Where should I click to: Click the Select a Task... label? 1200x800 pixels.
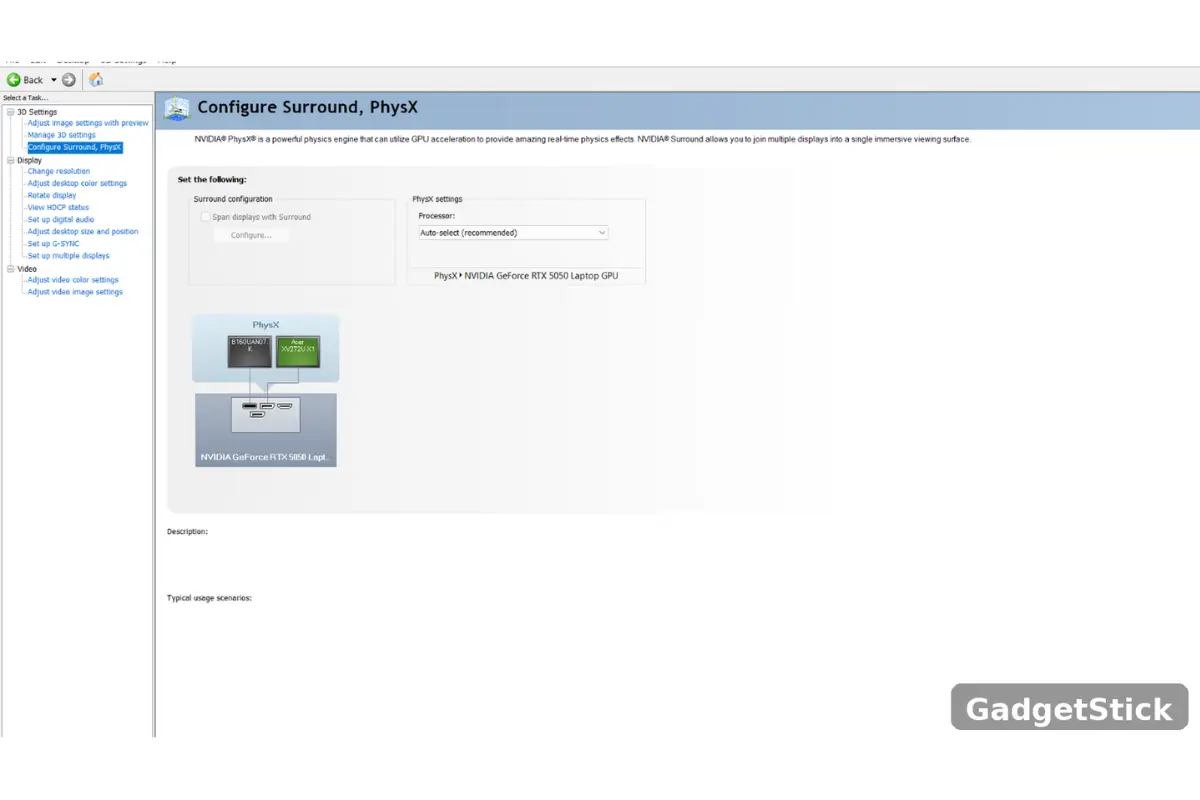(26, 98)
